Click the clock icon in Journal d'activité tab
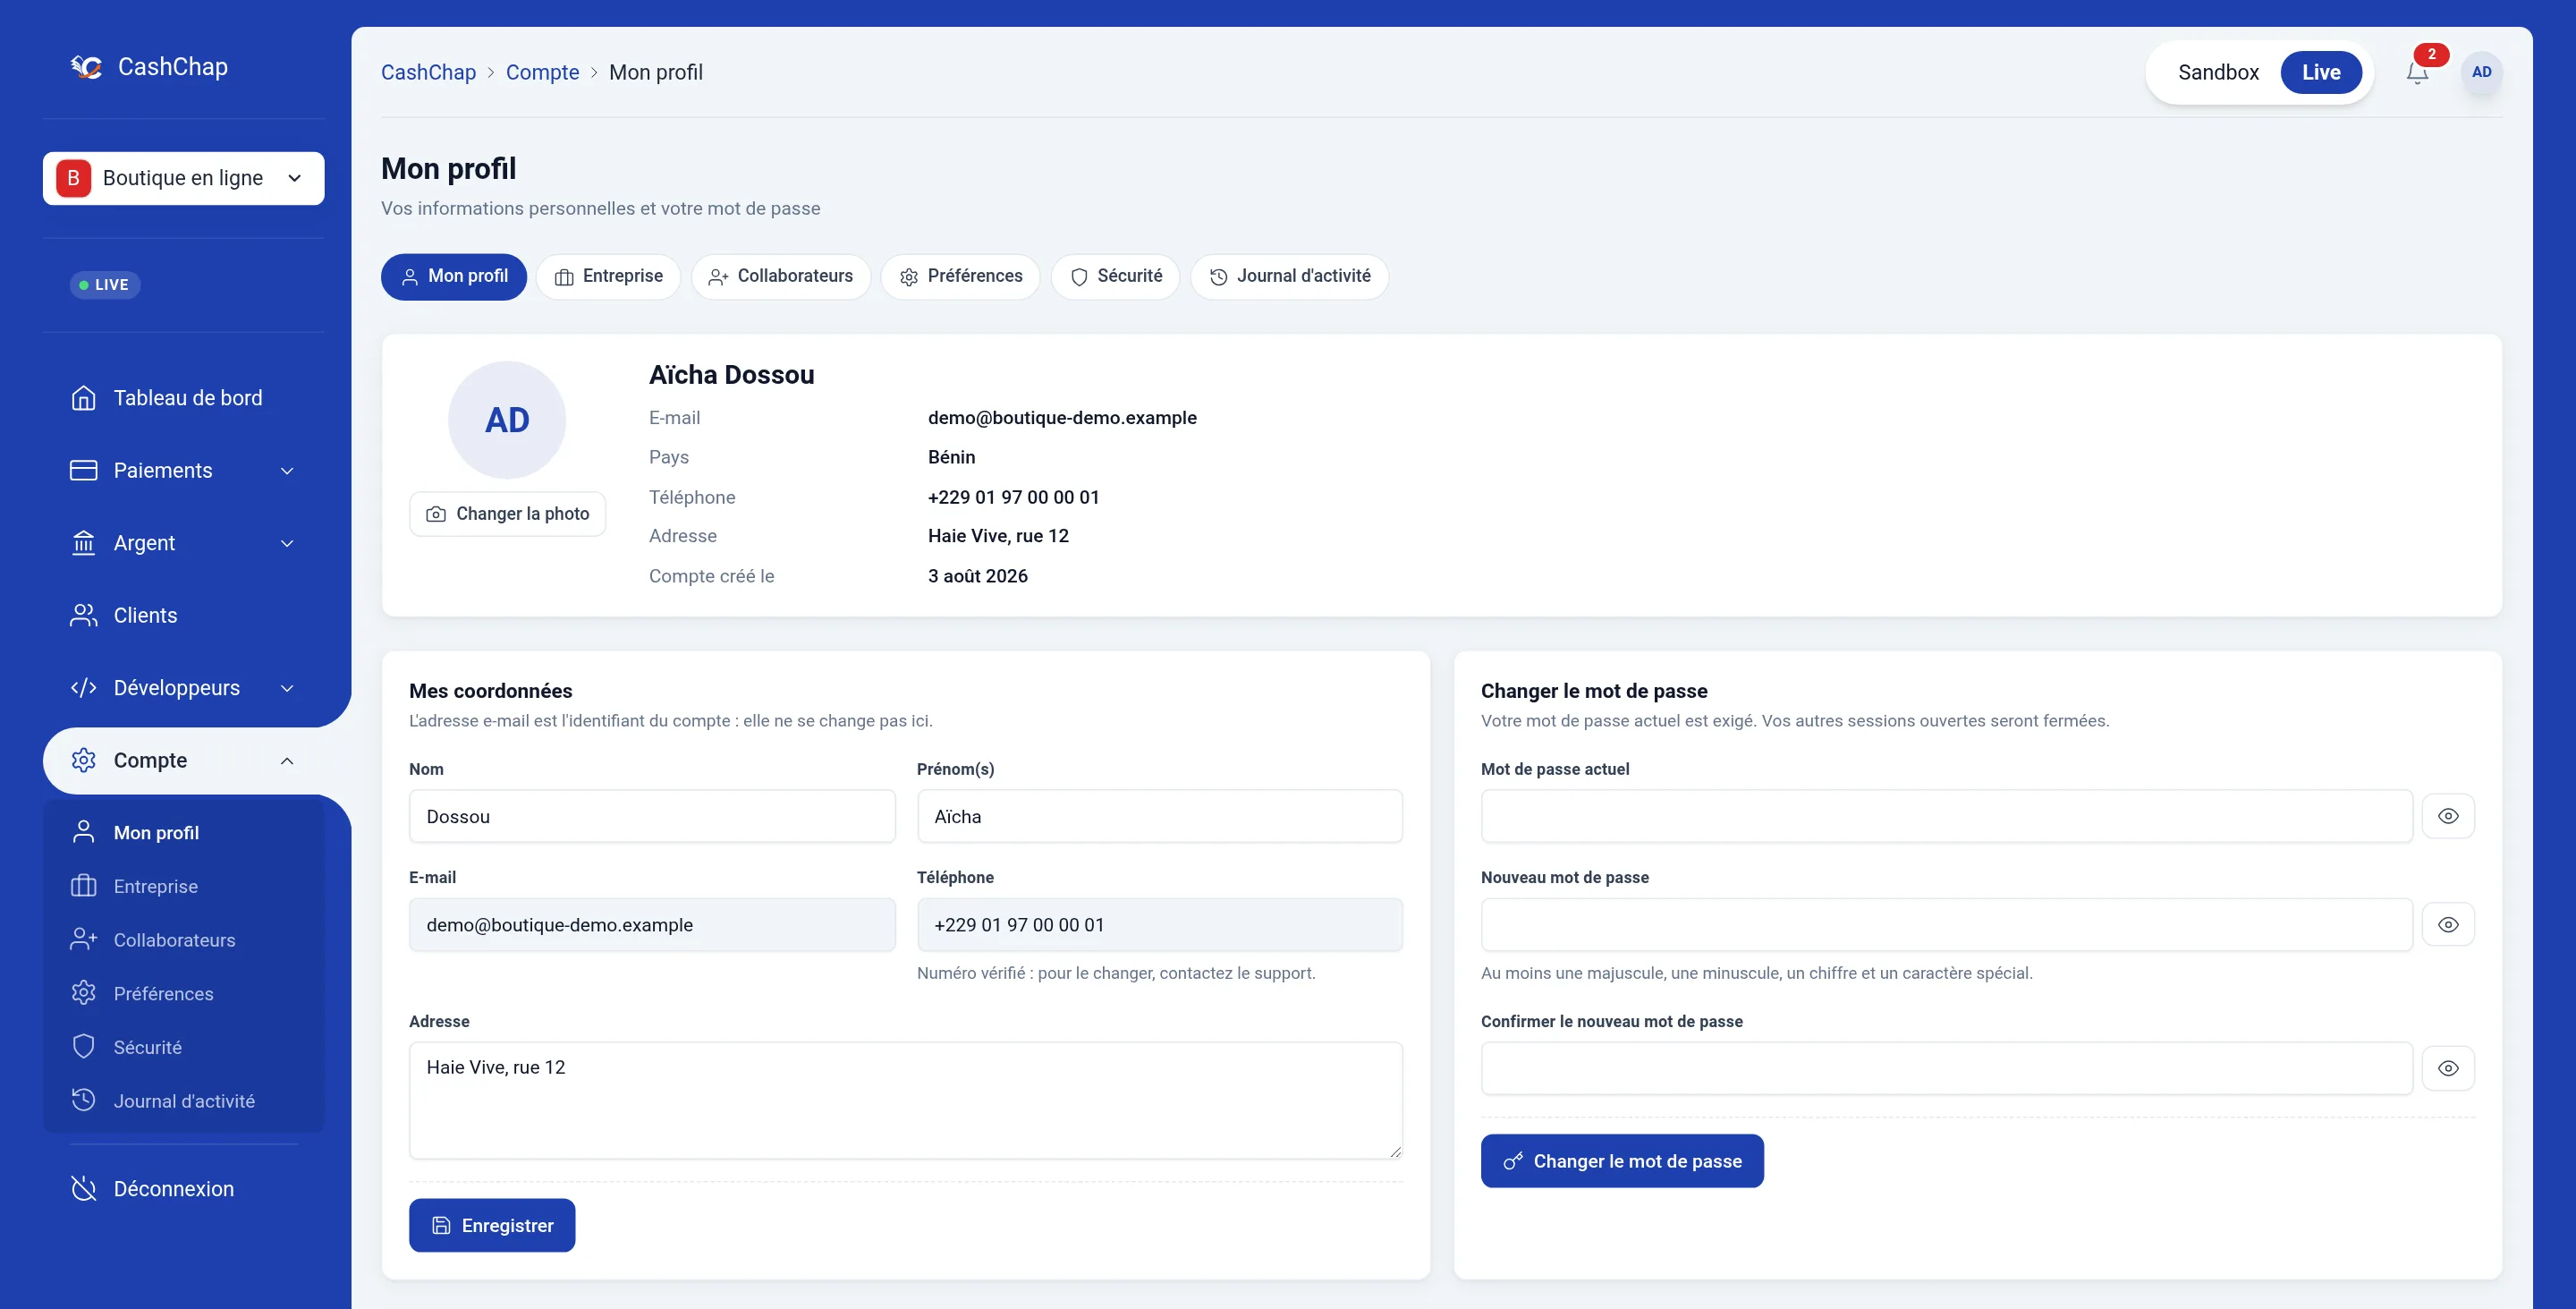 coord(1218,277)
